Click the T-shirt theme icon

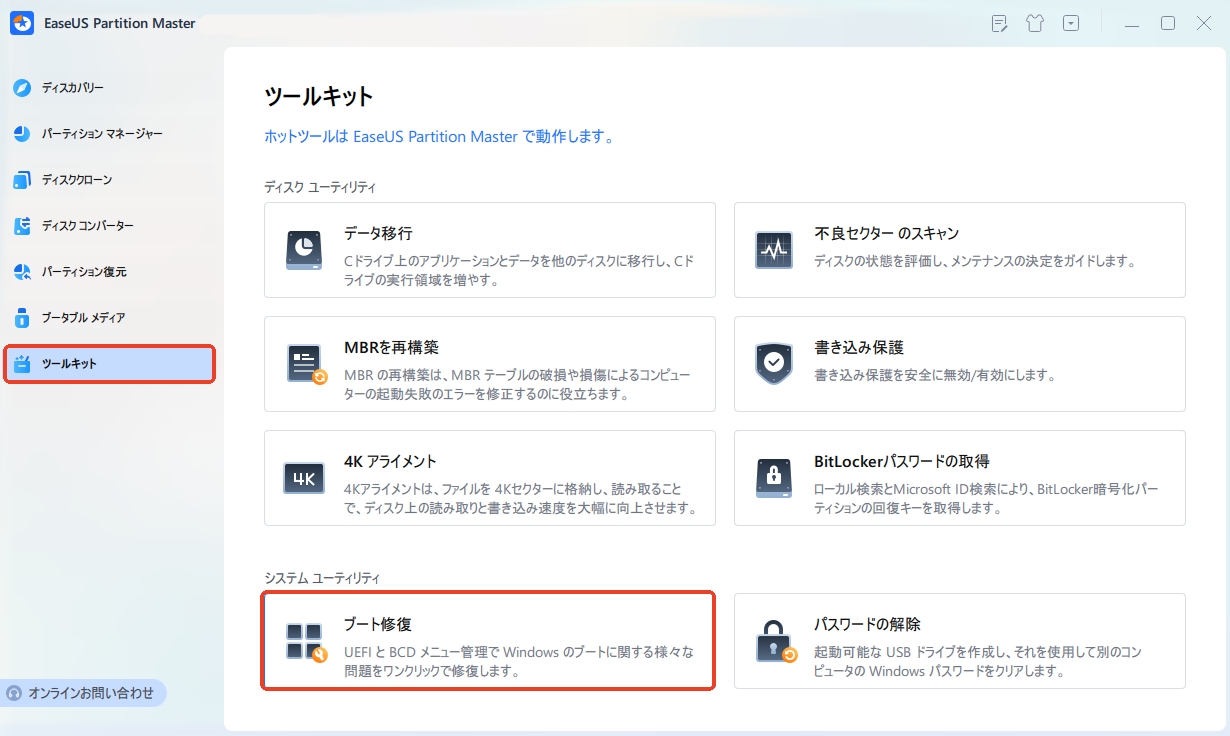pos(1035,22)
